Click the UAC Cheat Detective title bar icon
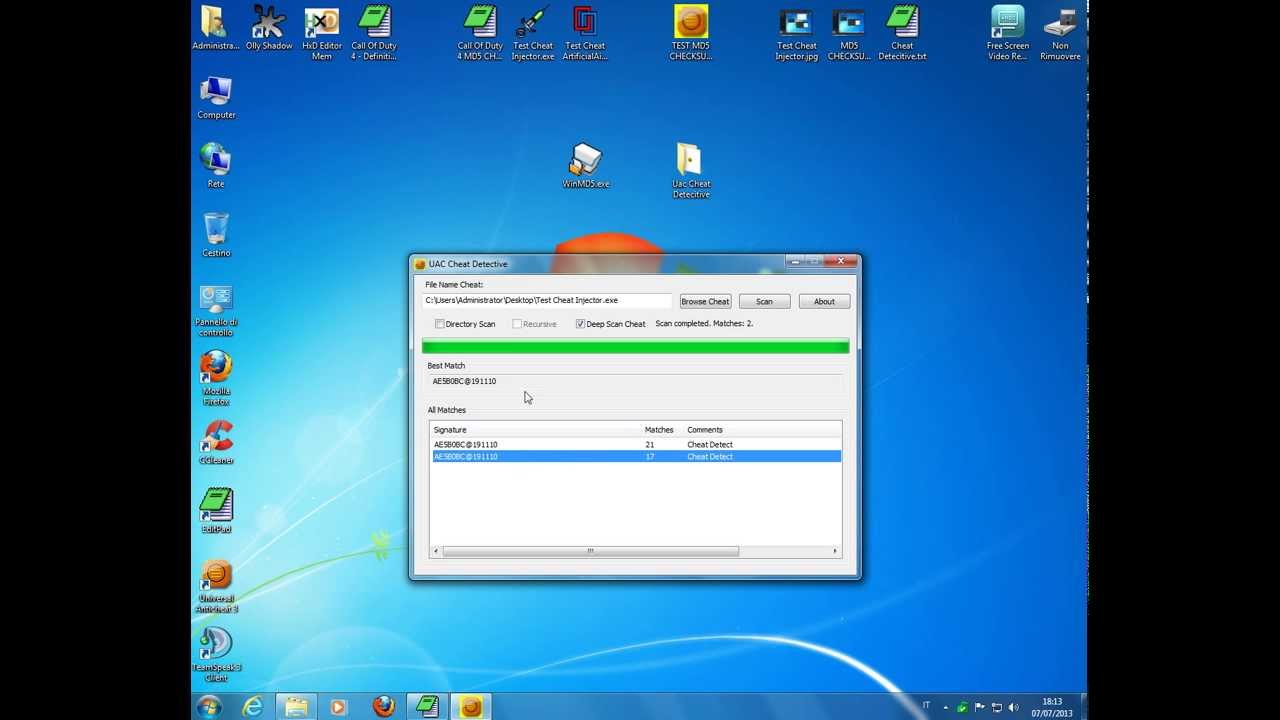Image resolution: width=1280 pixels, height=720 pixels. pos(420,264)
